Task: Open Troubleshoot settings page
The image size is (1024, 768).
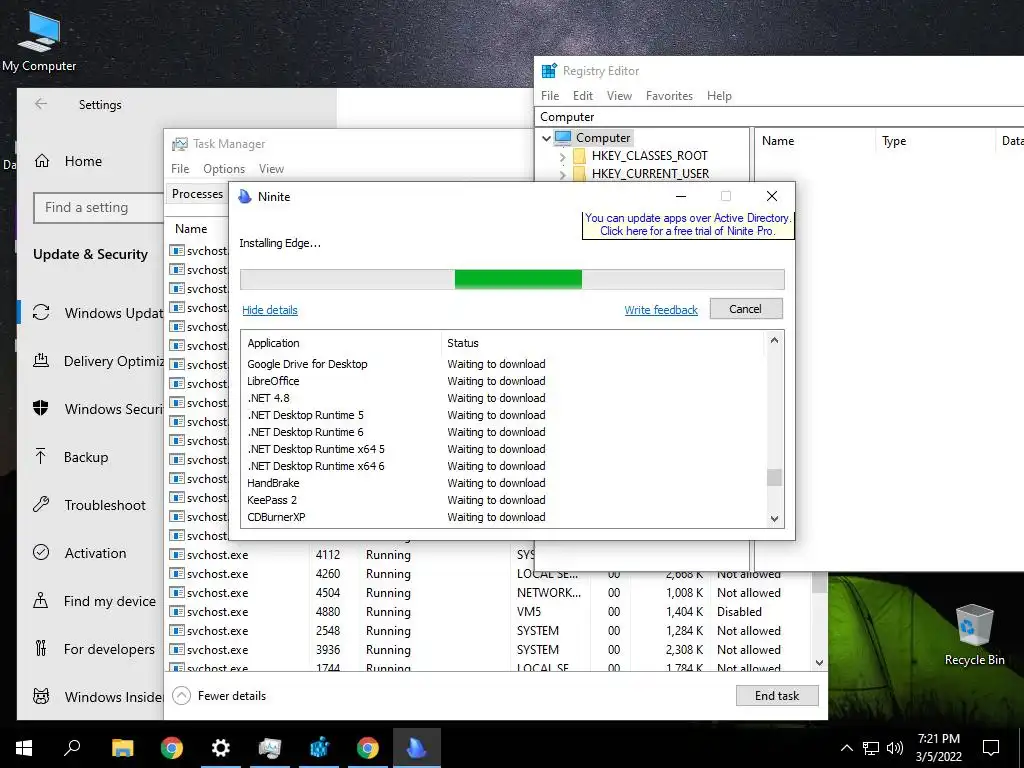Action: [x=91, y=505]
